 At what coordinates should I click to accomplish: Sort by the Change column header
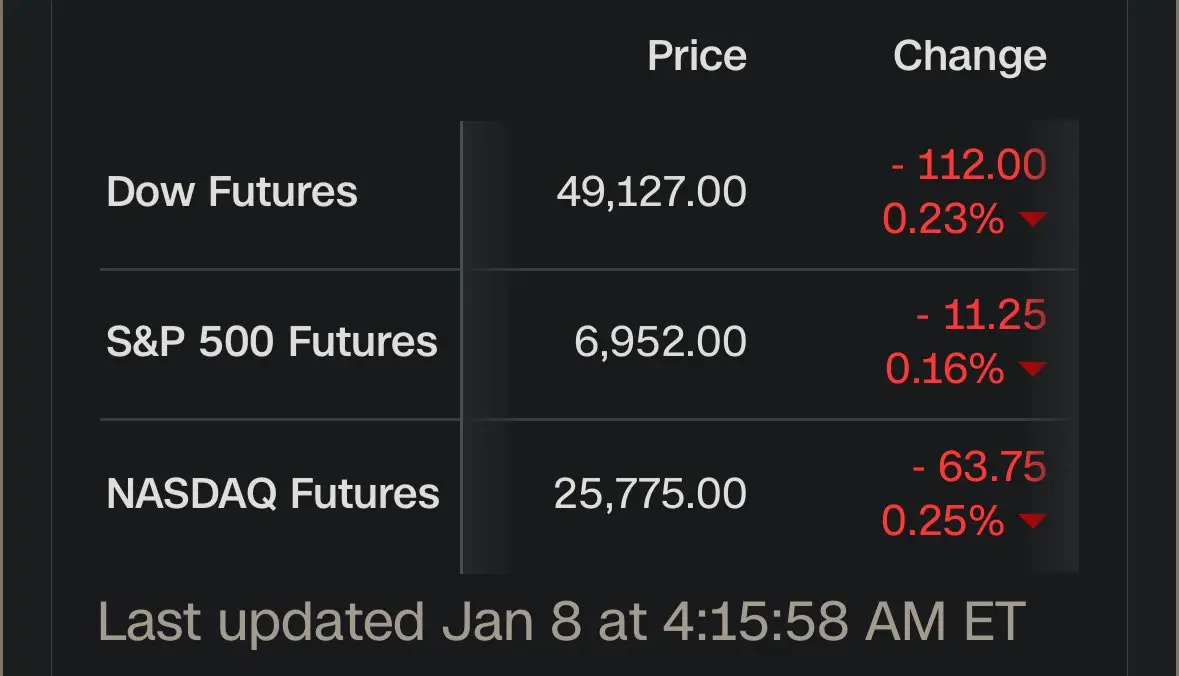[969, 56]
